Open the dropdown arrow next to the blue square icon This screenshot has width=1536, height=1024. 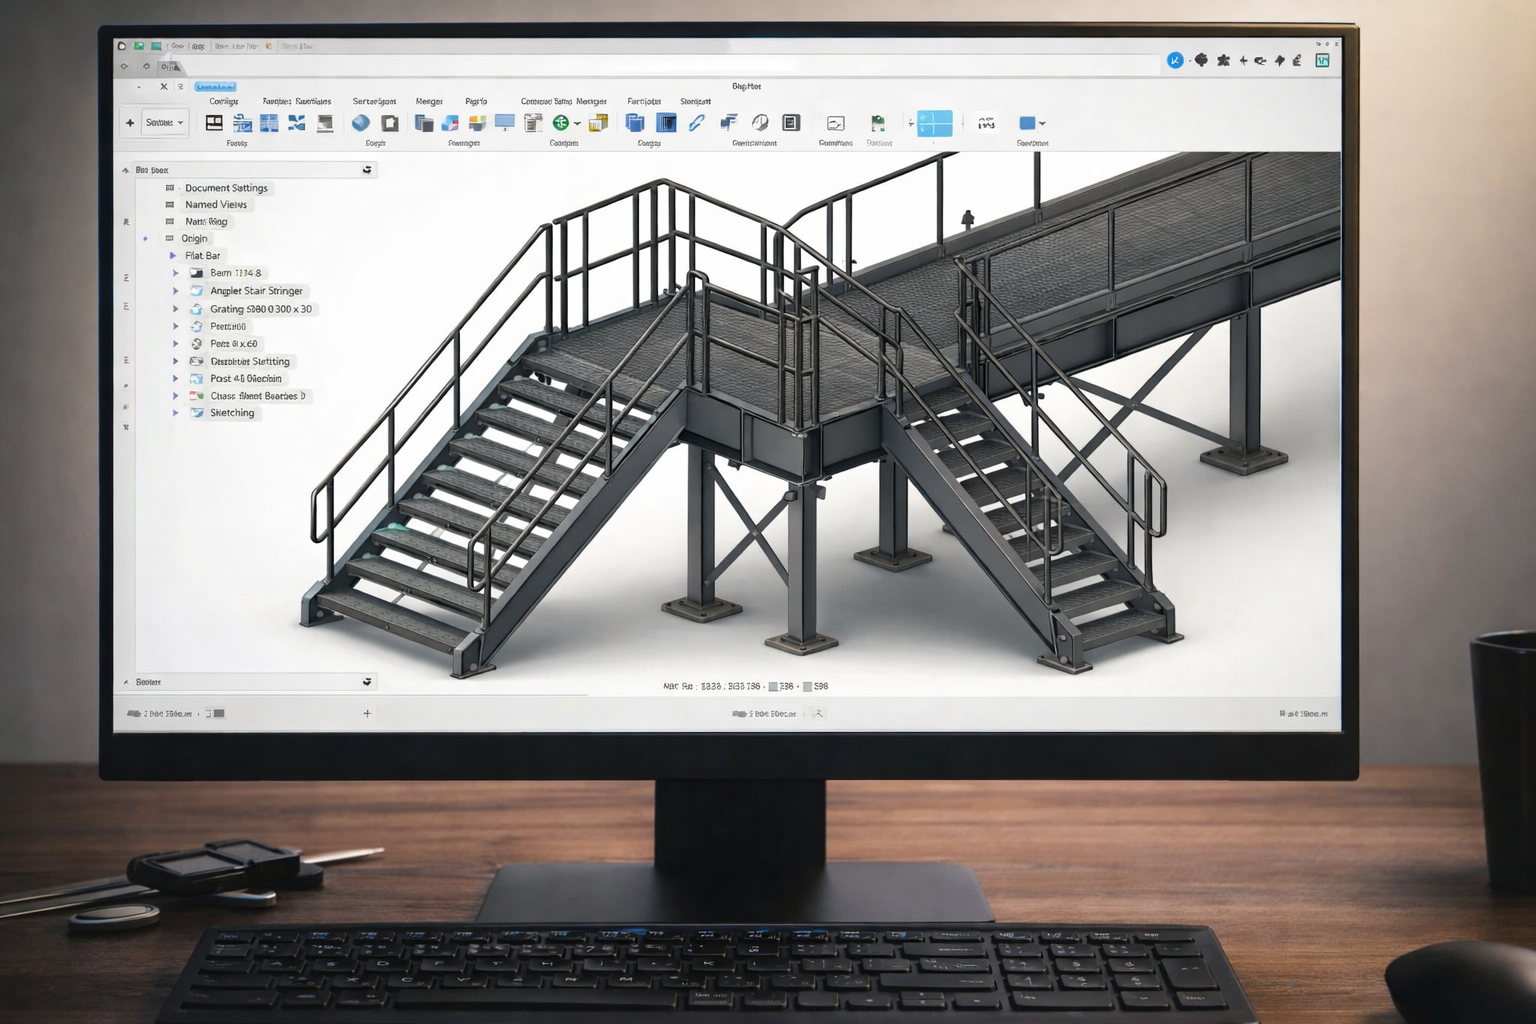click(1042, 123)
